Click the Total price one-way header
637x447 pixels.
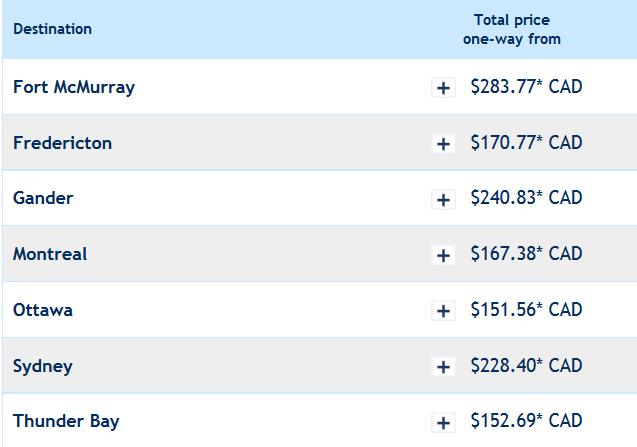[x=512, y=29]
